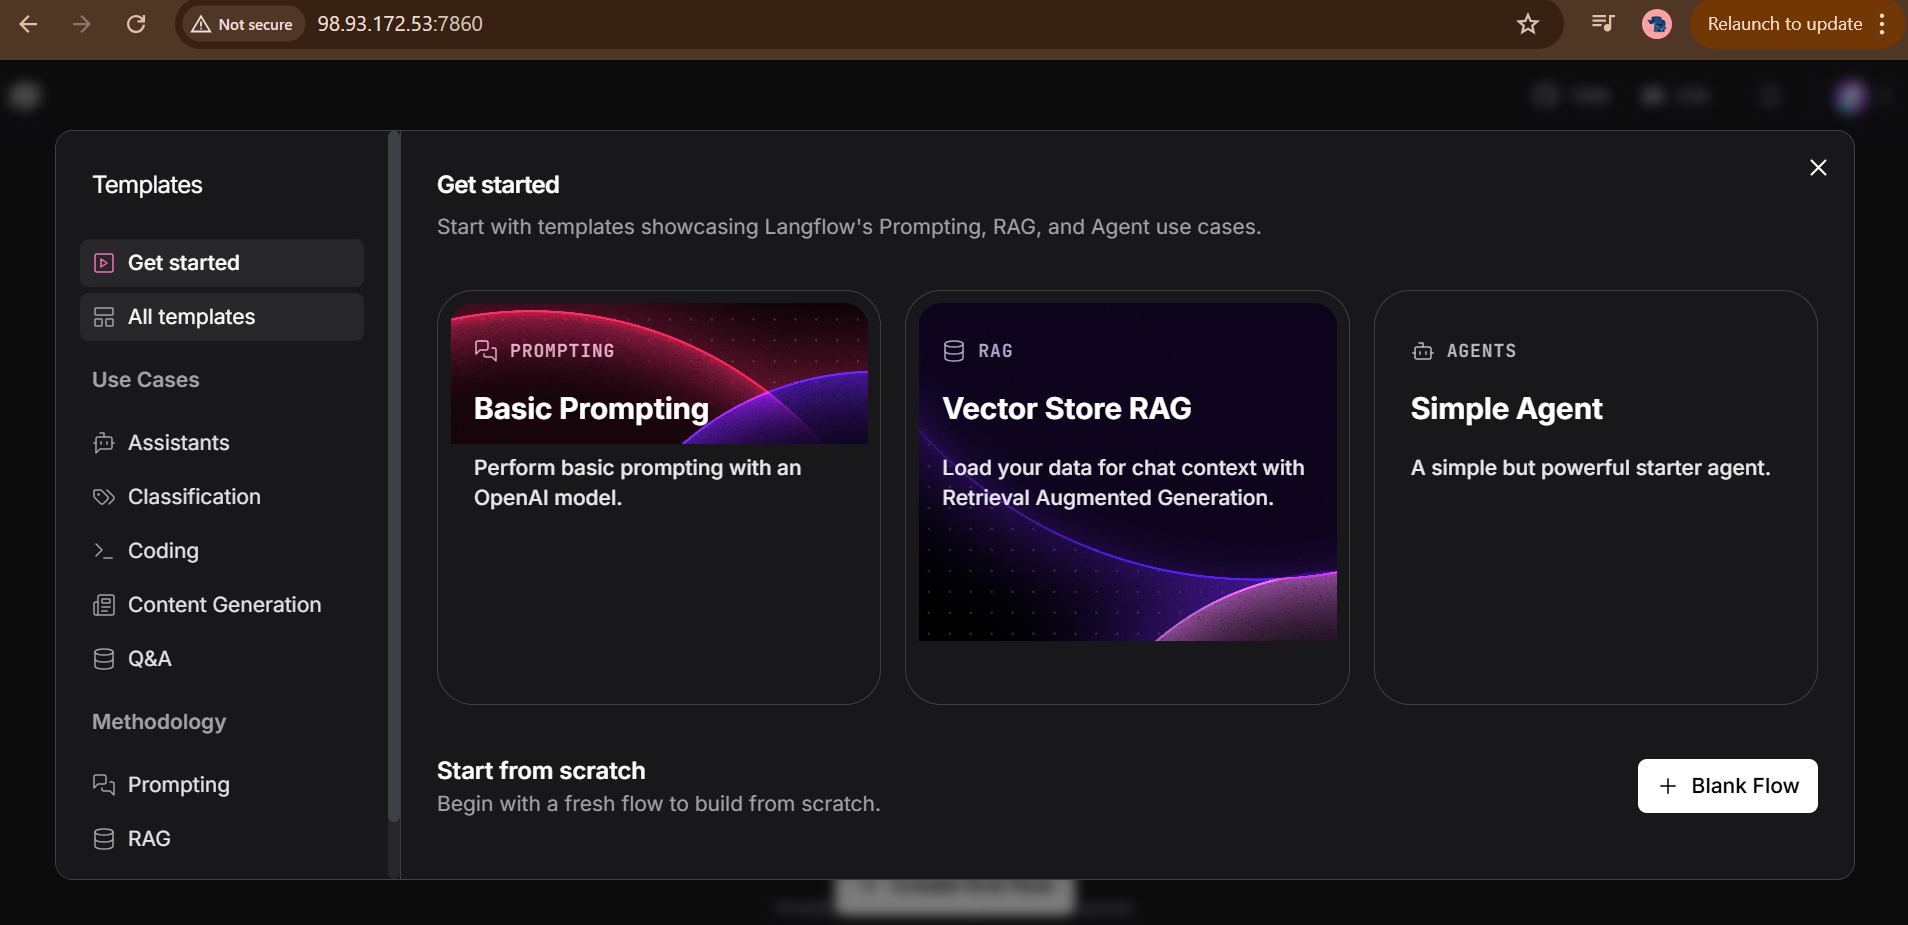Click the Coding terminal icon
The height and width of the screenshot is (925, 1908).
click(x=104, y=551)
